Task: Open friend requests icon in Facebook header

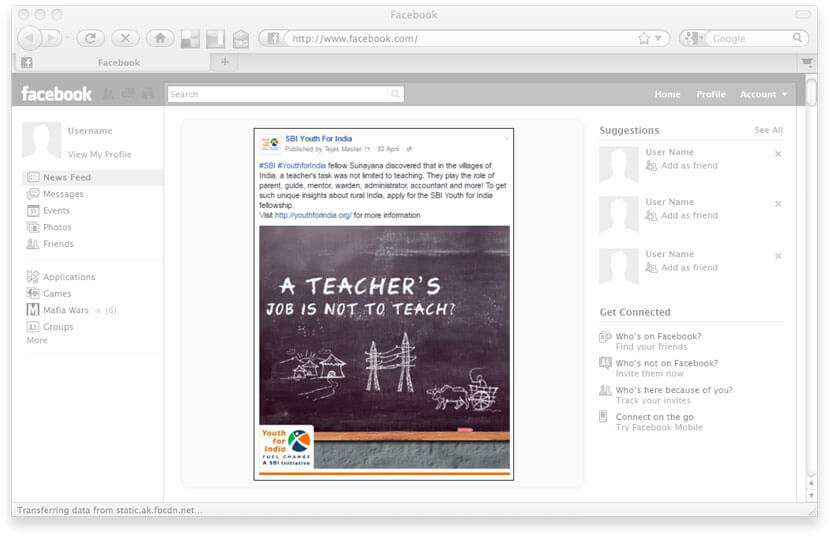Action: tap(108, 94)
